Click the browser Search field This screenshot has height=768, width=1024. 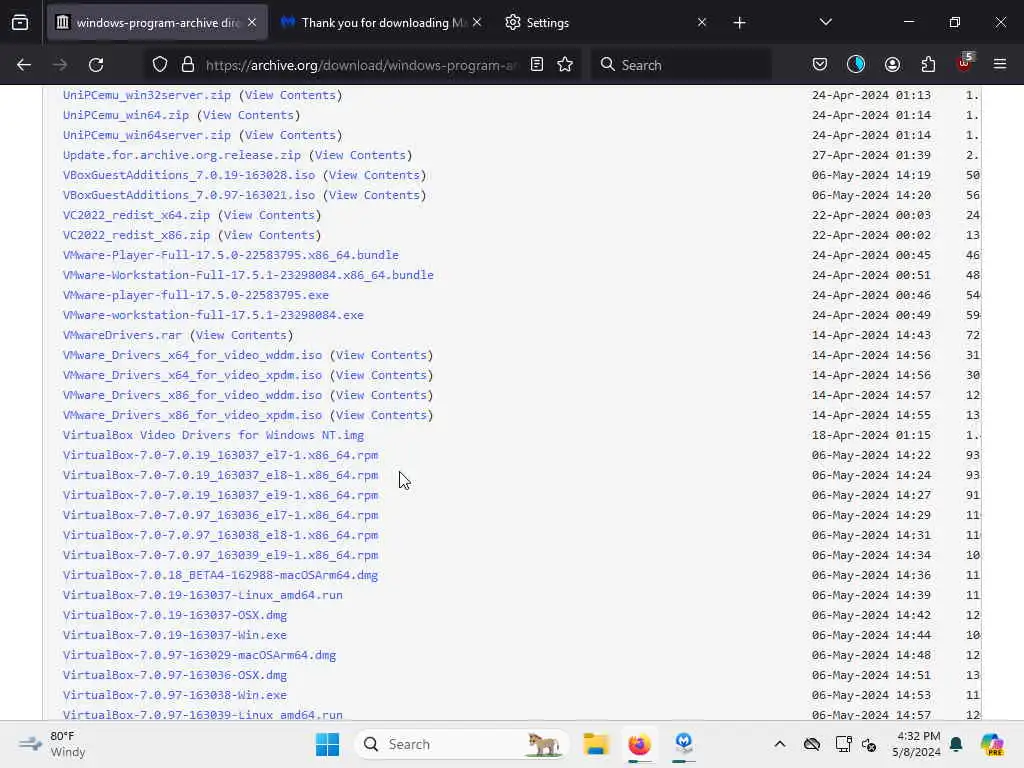(681, 65)
